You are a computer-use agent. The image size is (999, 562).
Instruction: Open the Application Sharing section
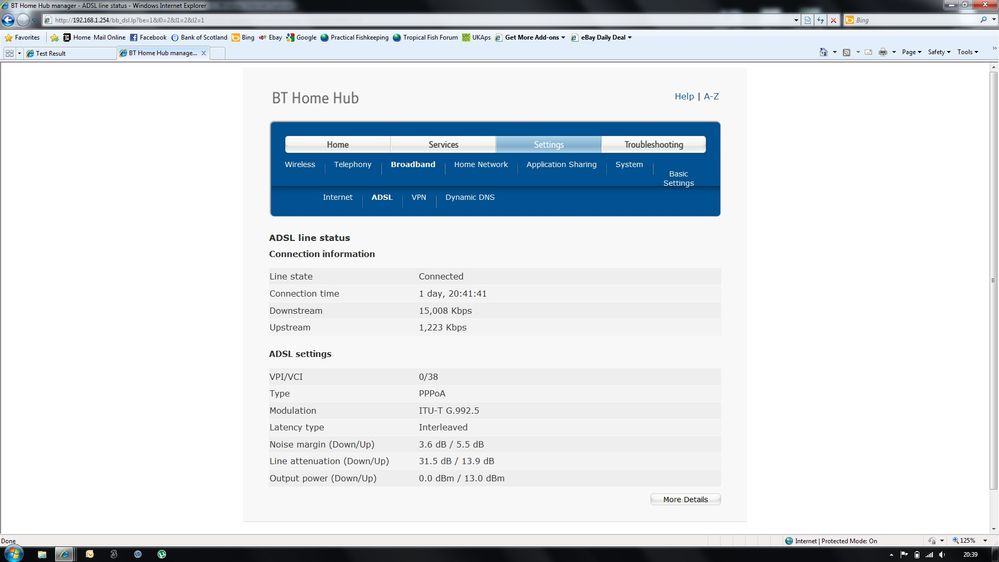(x=561, y=164)
